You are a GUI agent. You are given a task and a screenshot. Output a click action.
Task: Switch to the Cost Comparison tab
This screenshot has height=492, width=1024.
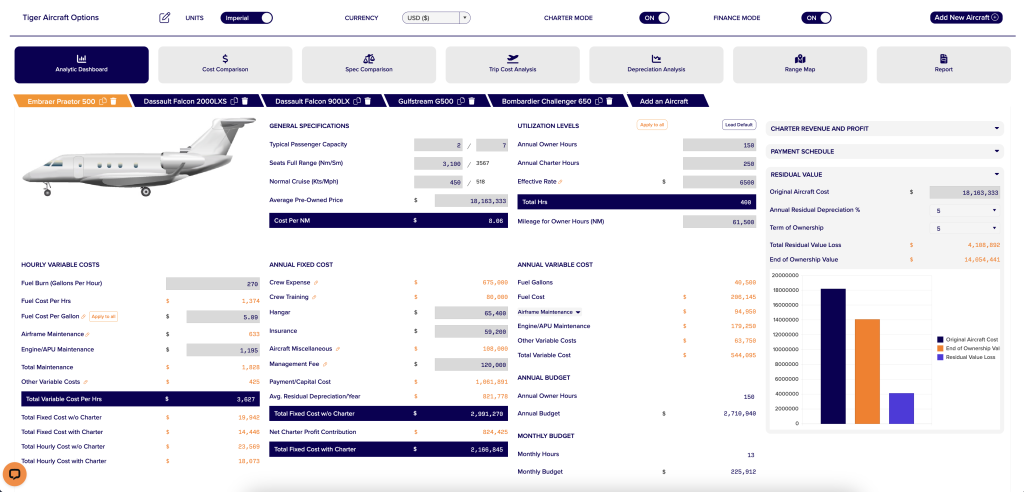pyautogui.click(x=225, y=64)
